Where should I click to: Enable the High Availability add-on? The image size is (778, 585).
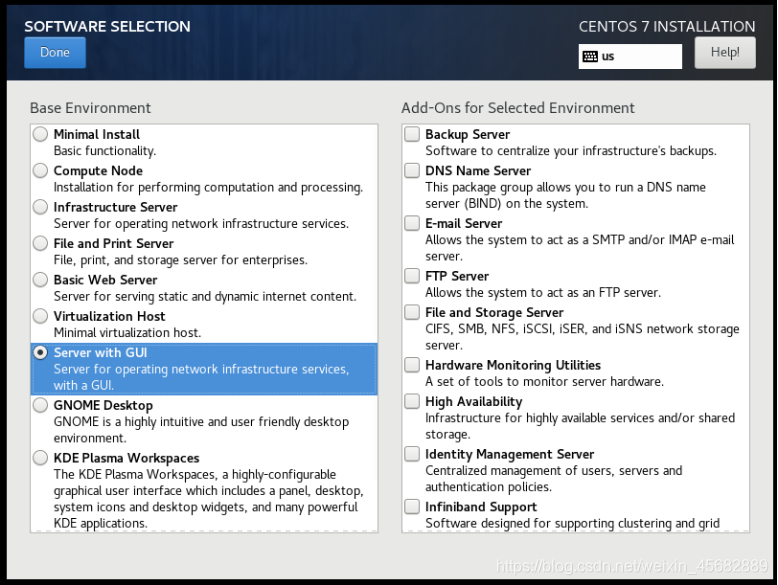tap(412, 401)
